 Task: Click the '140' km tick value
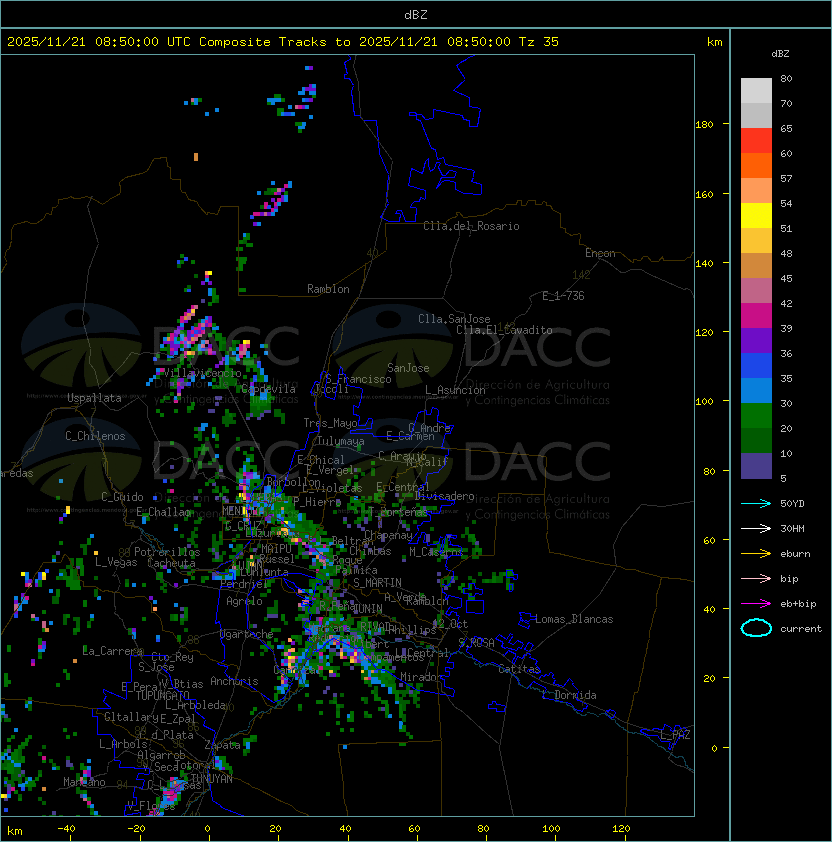pos(704,264)
